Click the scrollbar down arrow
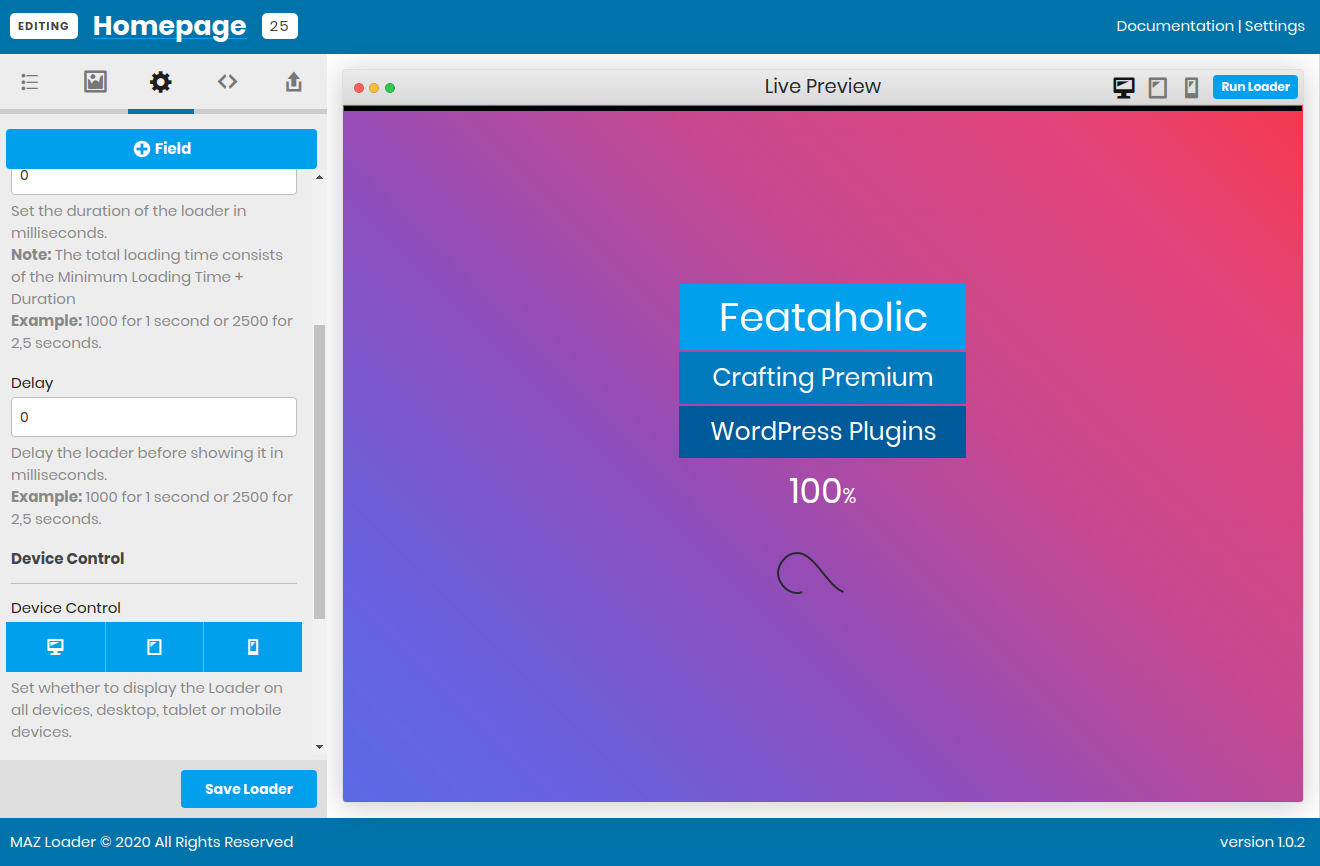The height and width of the screenshot is (866, 1320). 319,747
